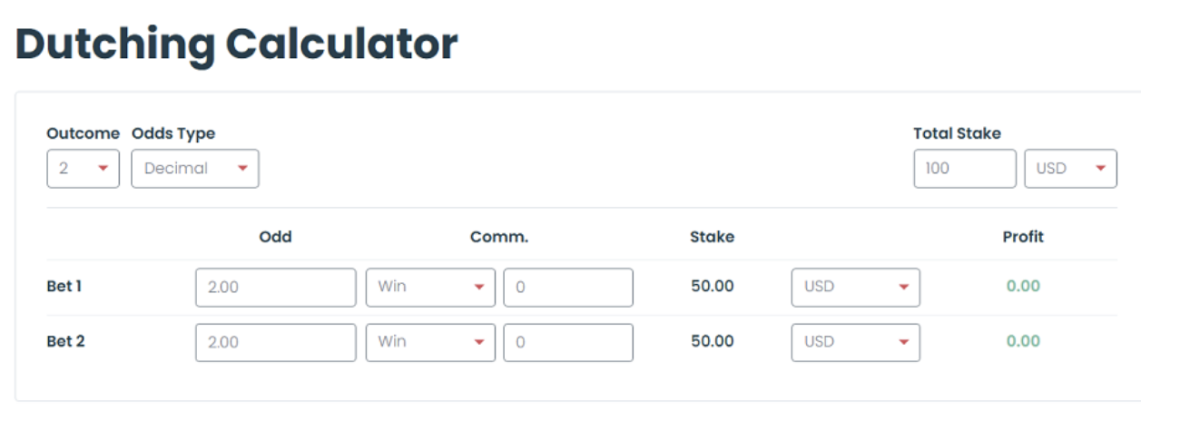Focus the Total Stake amount field
The height and width of the screenshot is (421, 1200).
[965, 169]
